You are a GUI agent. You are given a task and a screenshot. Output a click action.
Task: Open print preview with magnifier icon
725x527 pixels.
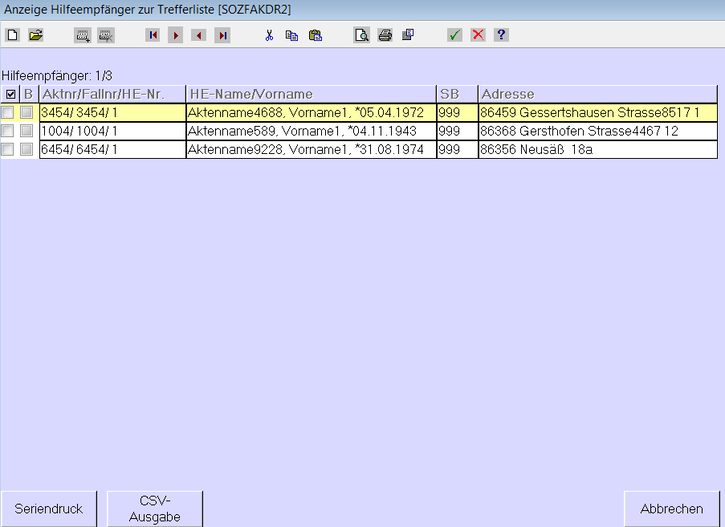tap(361, 35)
